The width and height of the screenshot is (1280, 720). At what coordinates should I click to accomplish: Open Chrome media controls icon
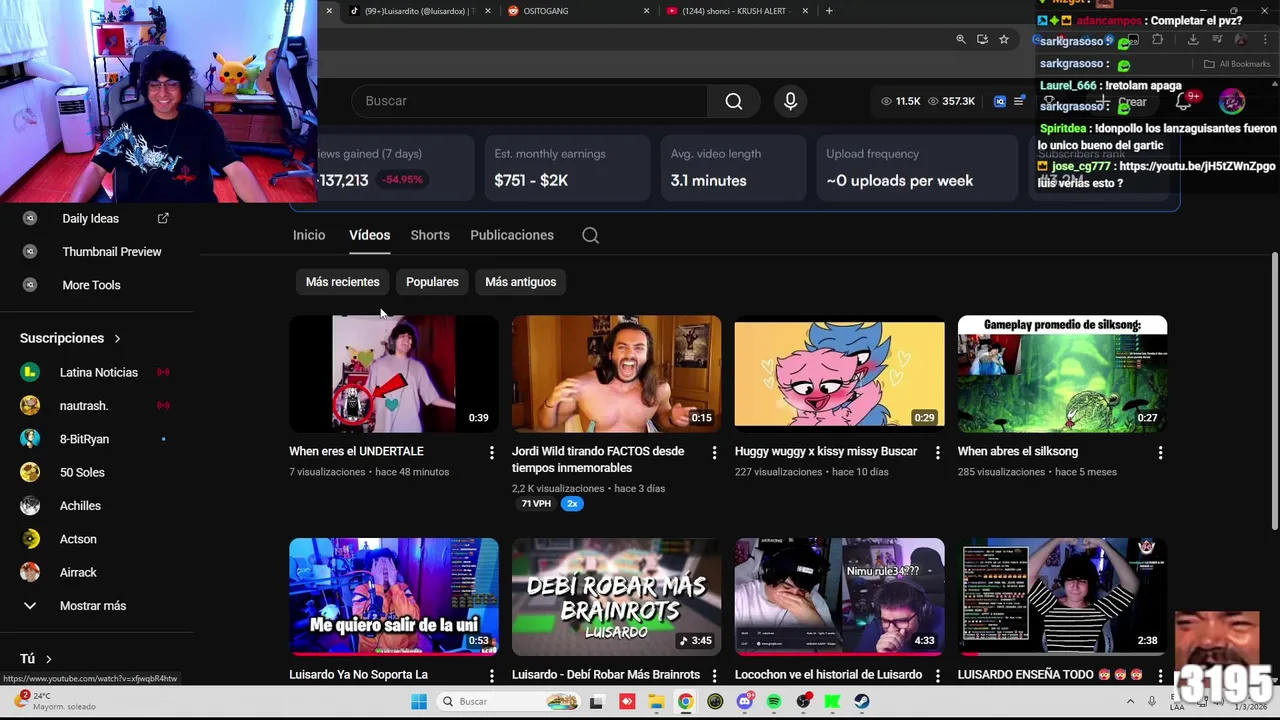[x=1217, y=39]
